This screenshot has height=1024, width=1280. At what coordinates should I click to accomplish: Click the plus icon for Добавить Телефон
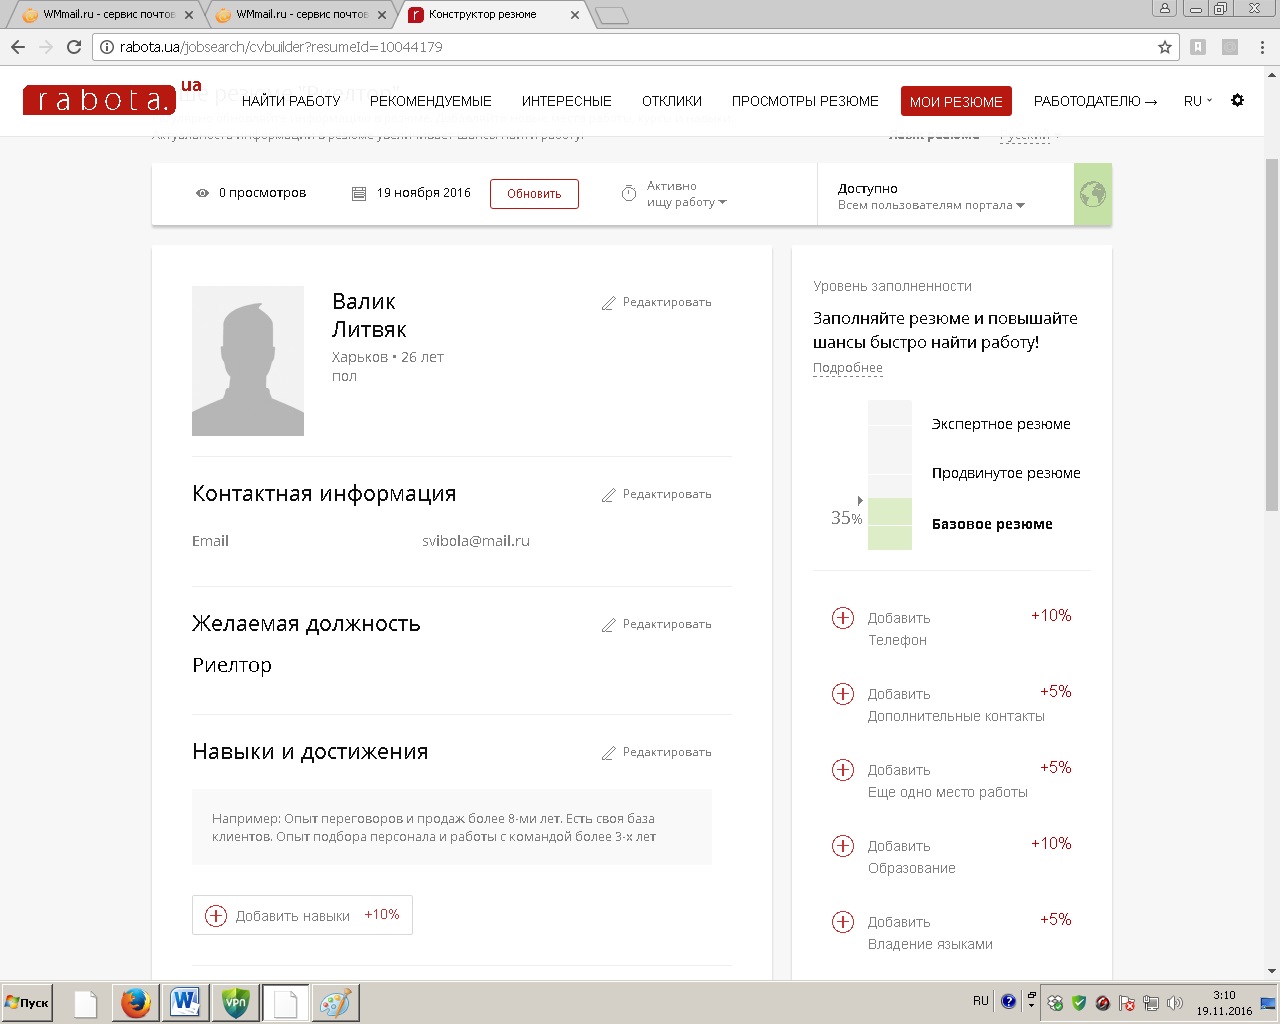(843, 618)
